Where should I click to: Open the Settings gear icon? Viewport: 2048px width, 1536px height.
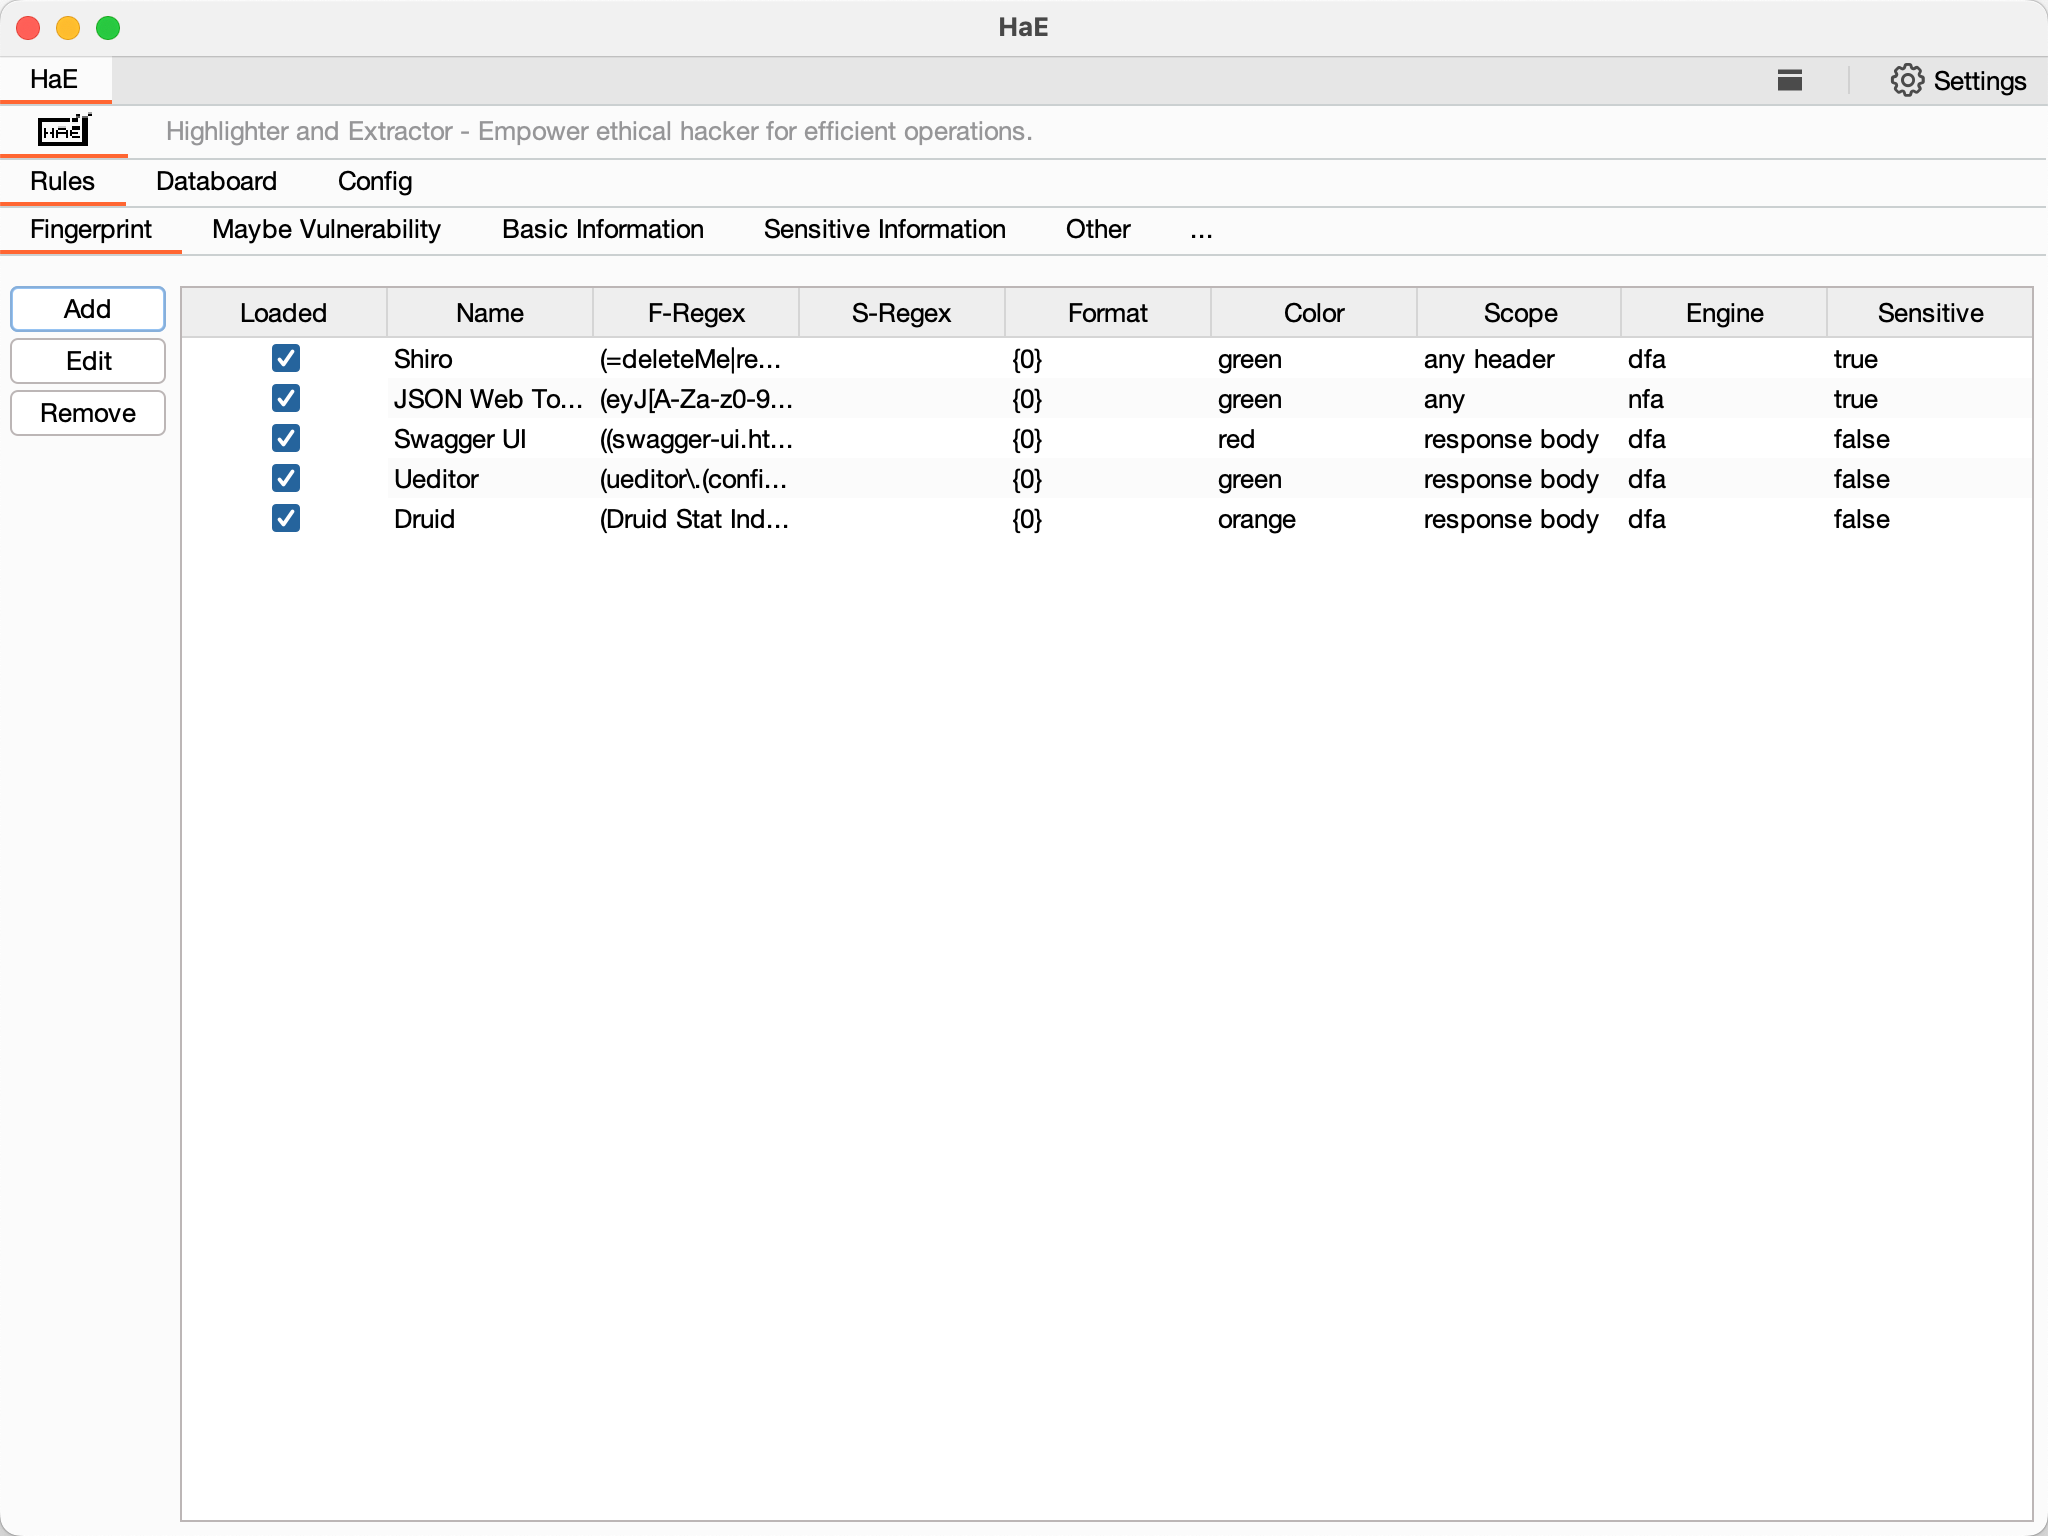pyautogui.click(x=1906, y=80)
